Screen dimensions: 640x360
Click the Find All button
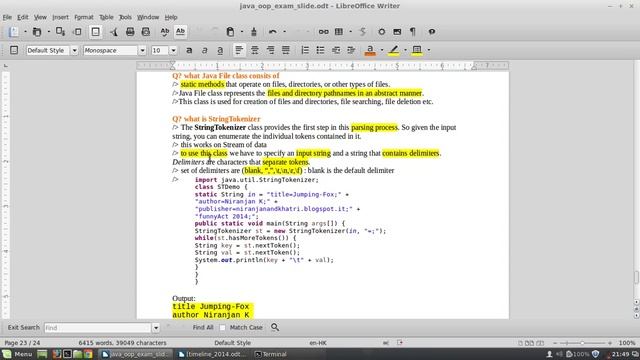[203, 327]
